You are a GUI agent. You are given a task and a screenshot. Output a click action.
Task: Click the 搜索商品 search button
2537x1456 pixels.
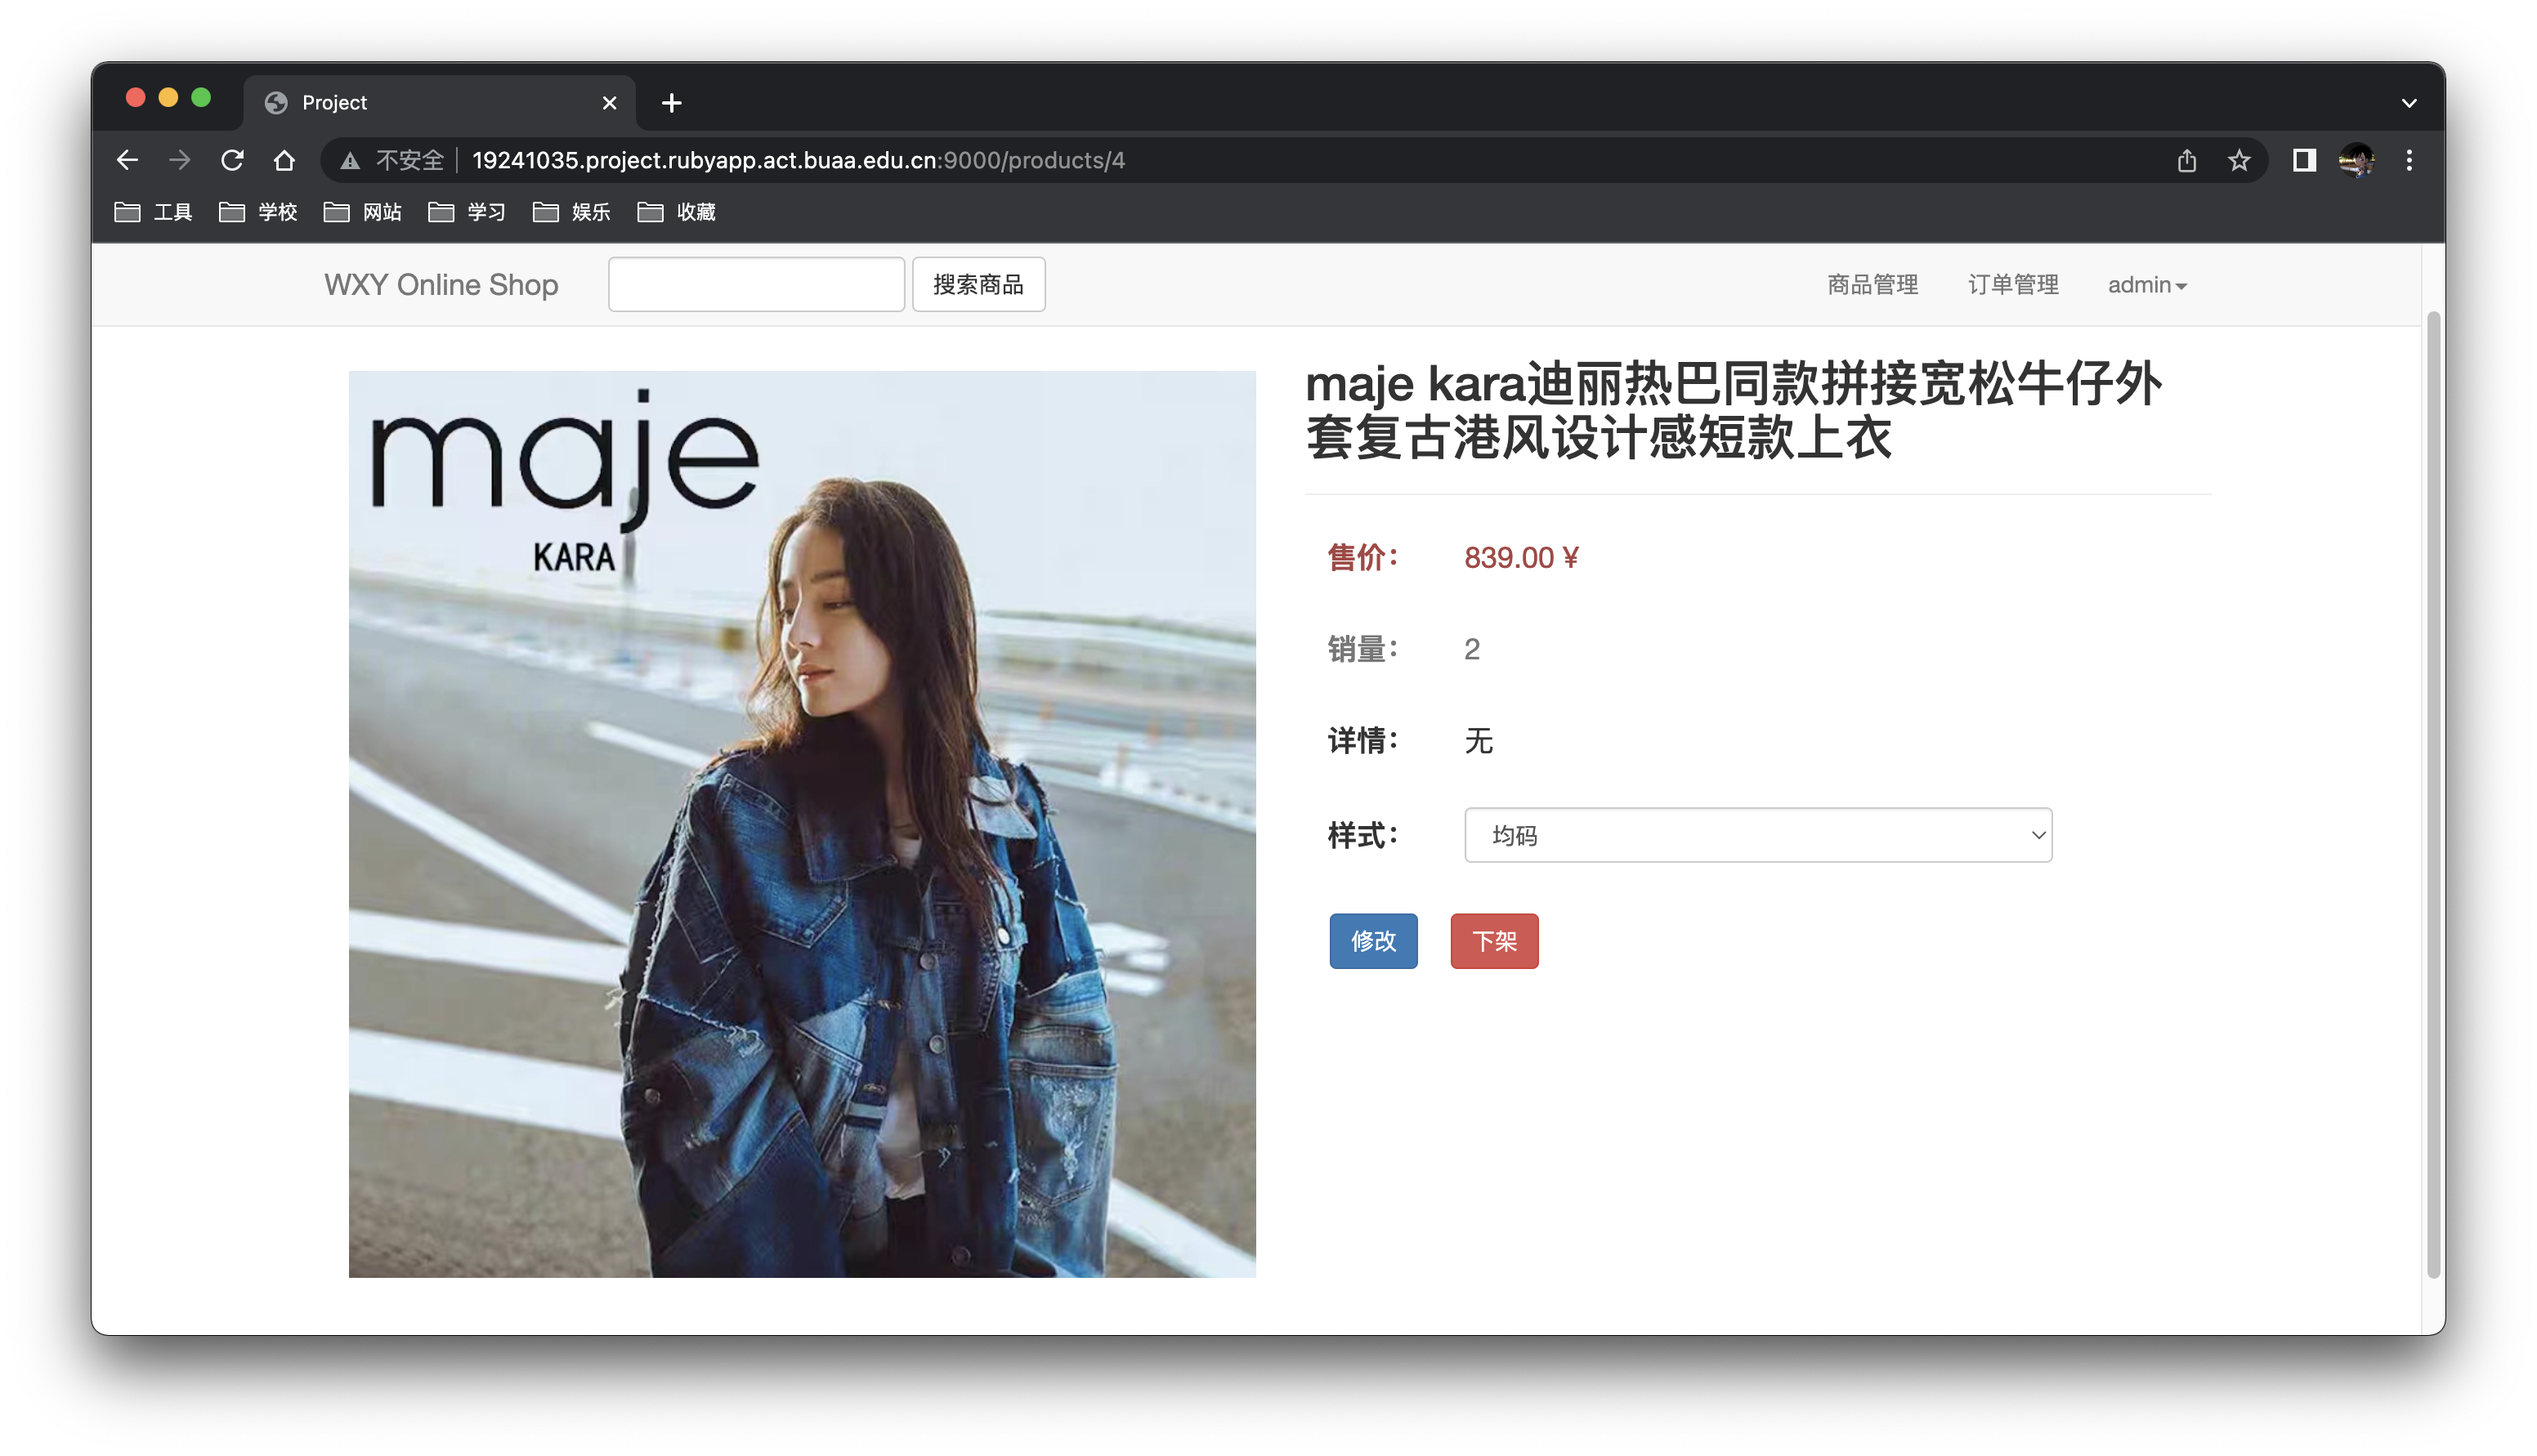point(978,285)
